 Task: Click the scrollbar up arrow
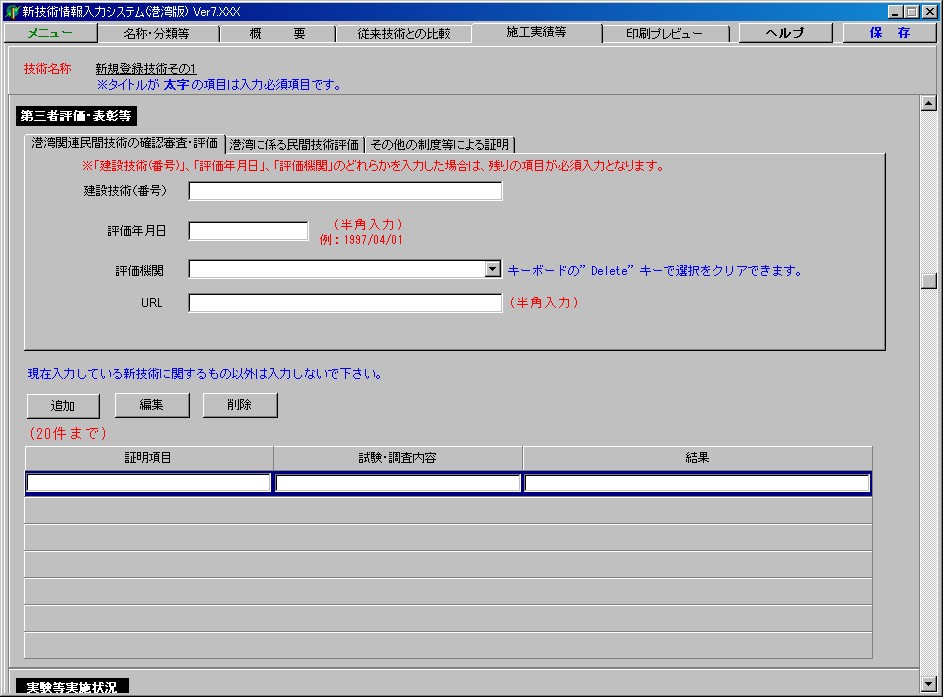[927, 103]
